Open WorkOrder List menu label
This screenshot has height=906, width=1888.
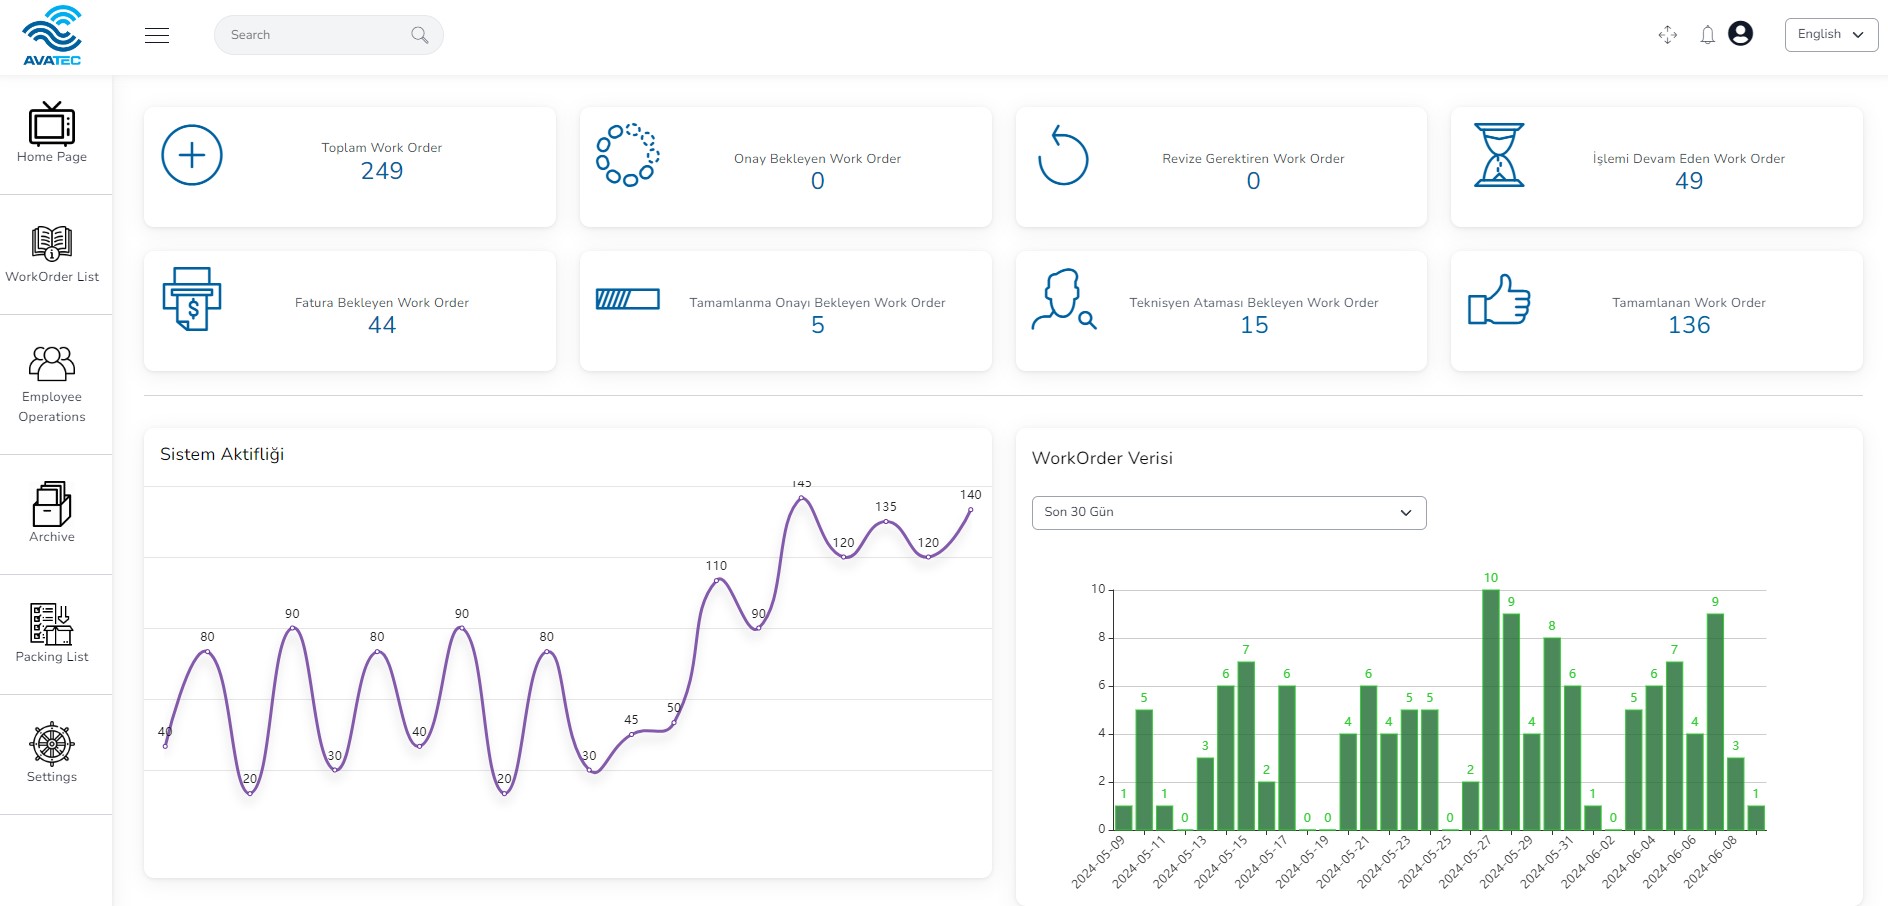pos(52,277)
